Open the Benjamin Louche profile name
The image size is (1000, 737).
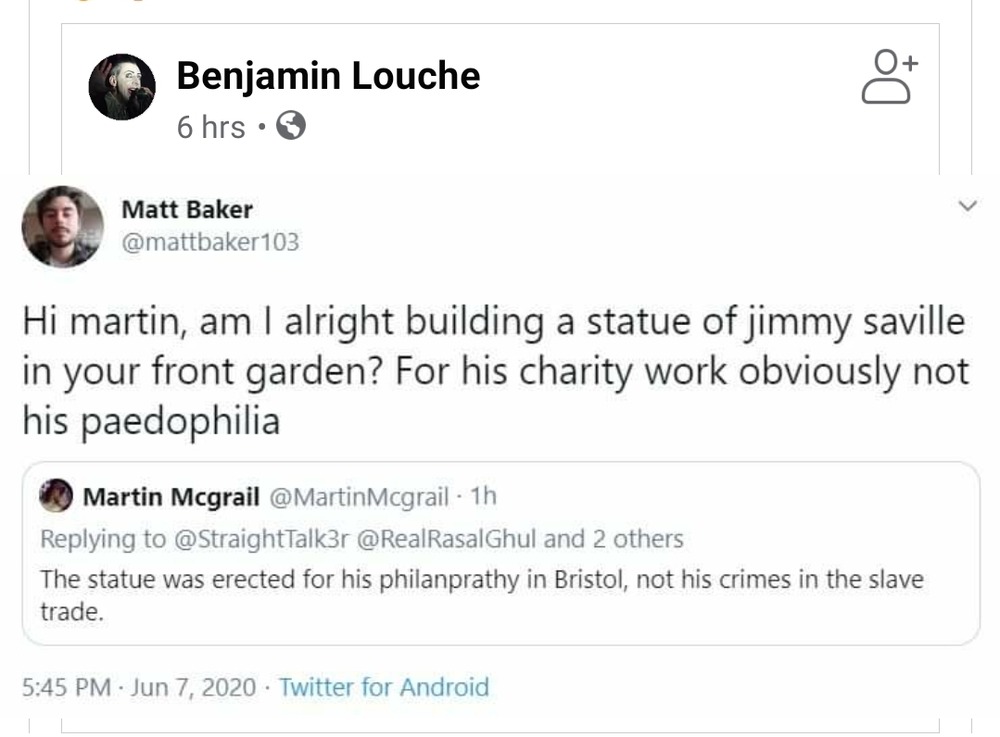click(328, 76)
